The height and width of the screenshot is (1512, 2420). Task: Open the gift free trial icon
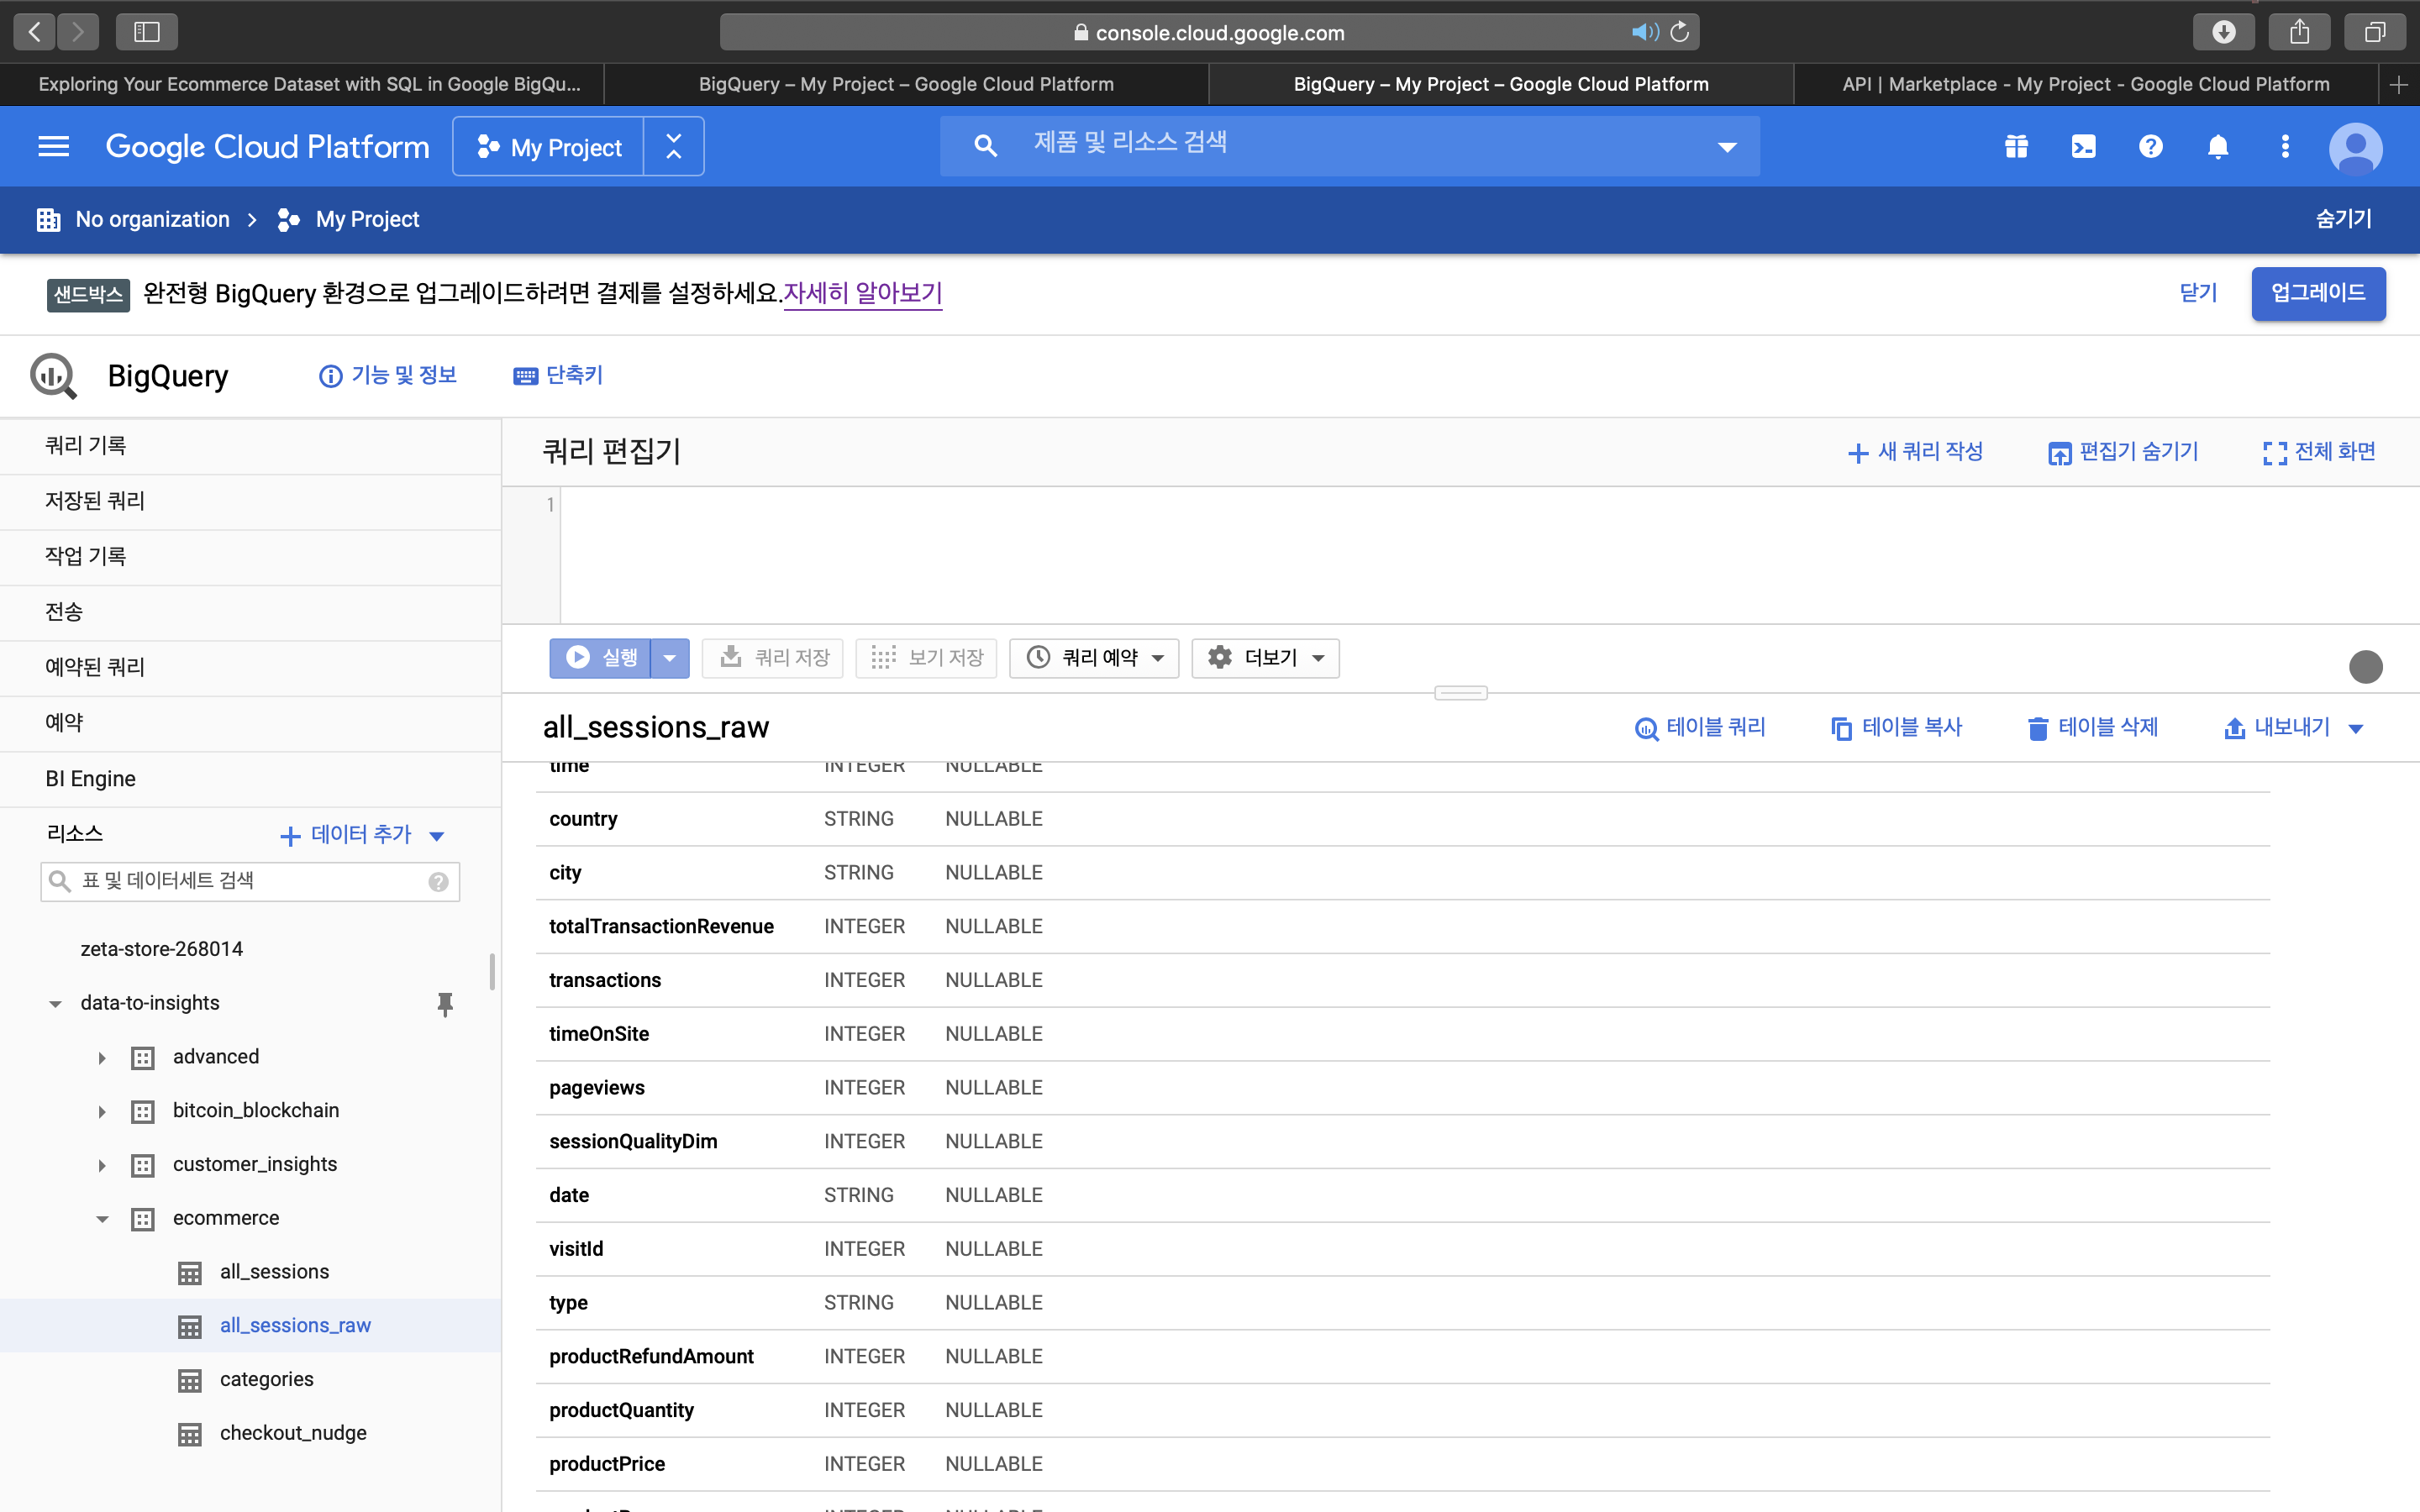point(2016,146)
